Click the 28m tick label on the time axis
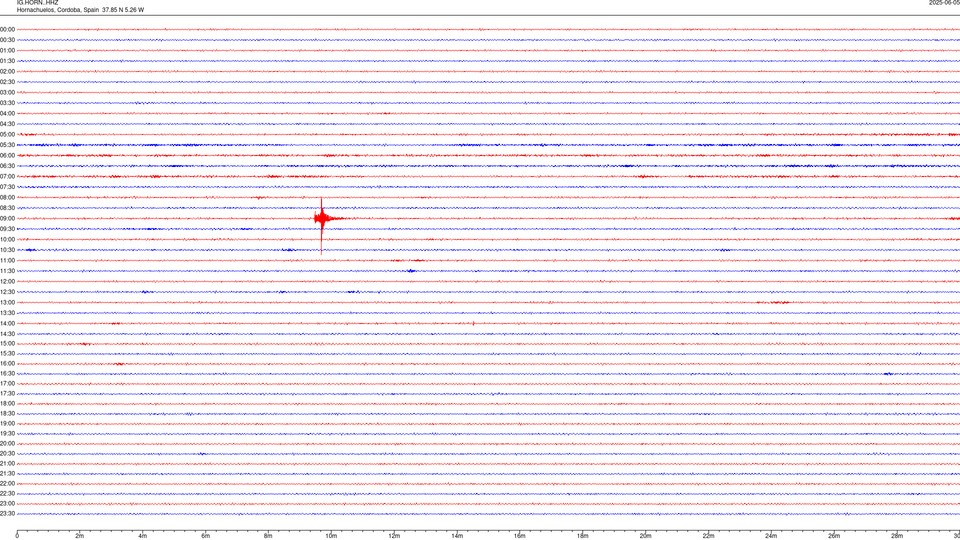Viewport: 960px width, 540px height. point(897,536)
